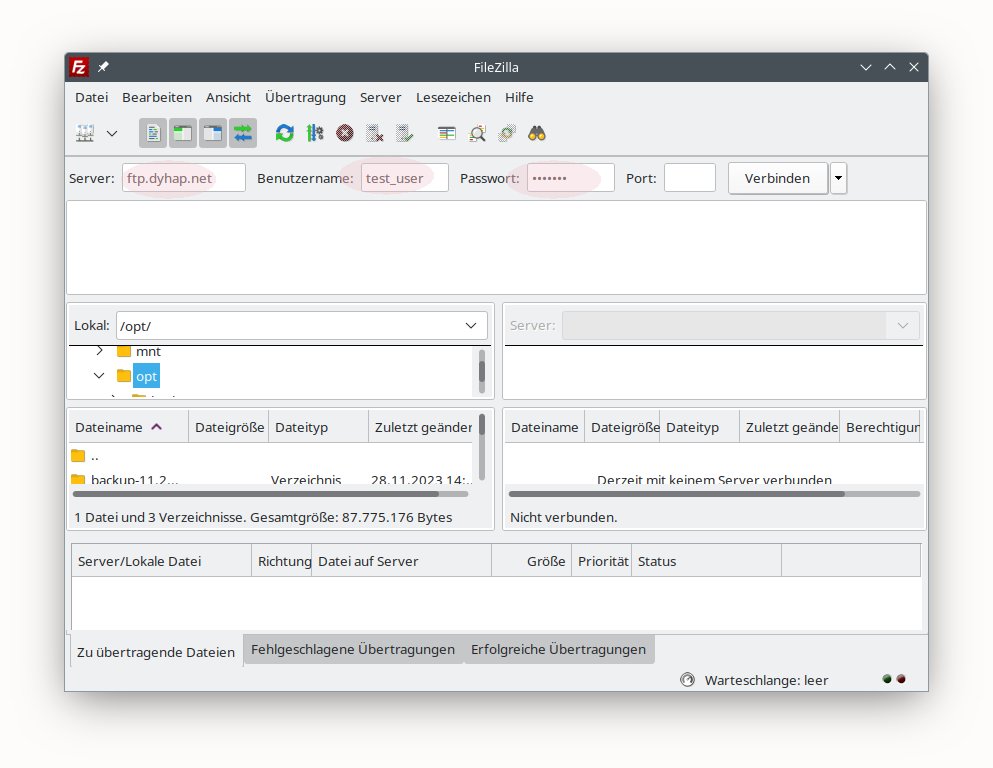
Task: Click the binoculars file search icon
Action: 537,133
